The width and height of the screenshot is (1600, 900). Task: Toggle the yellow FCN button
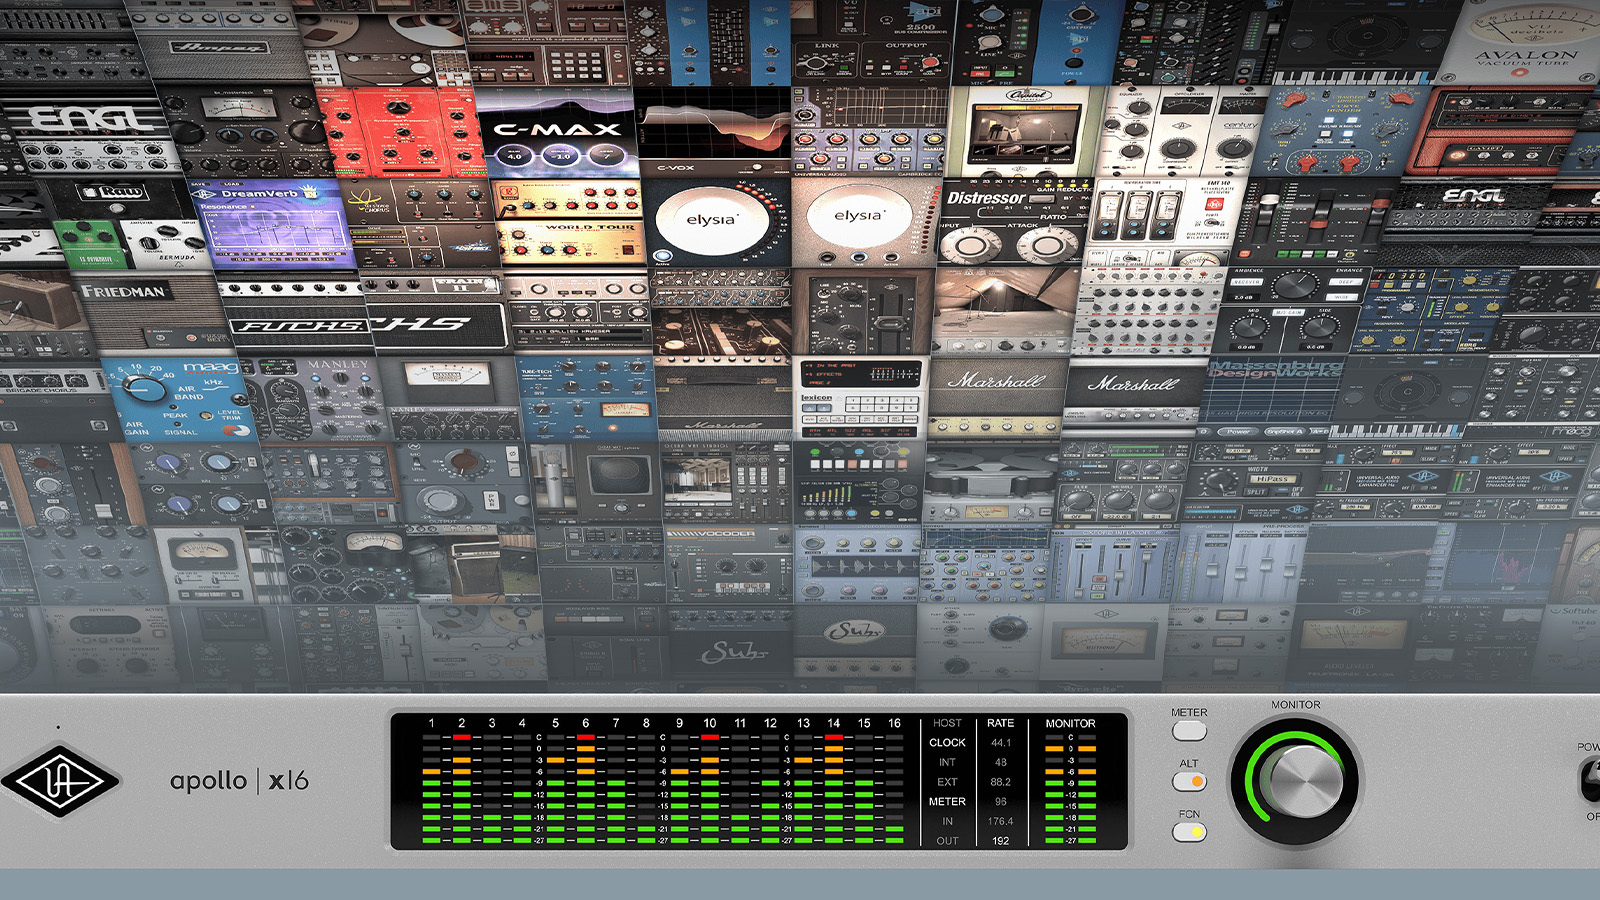1189,832
